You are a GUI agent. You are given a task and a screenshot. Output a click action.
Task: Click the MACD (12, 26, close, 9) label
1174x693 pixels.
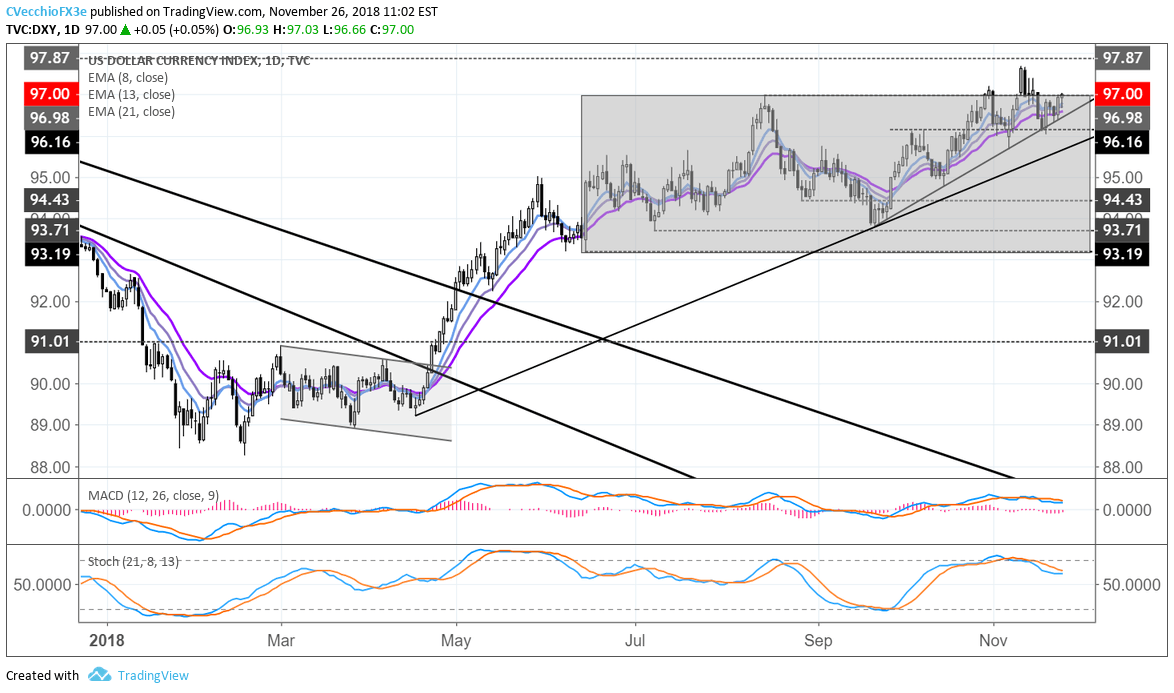(x=153, y=495)
